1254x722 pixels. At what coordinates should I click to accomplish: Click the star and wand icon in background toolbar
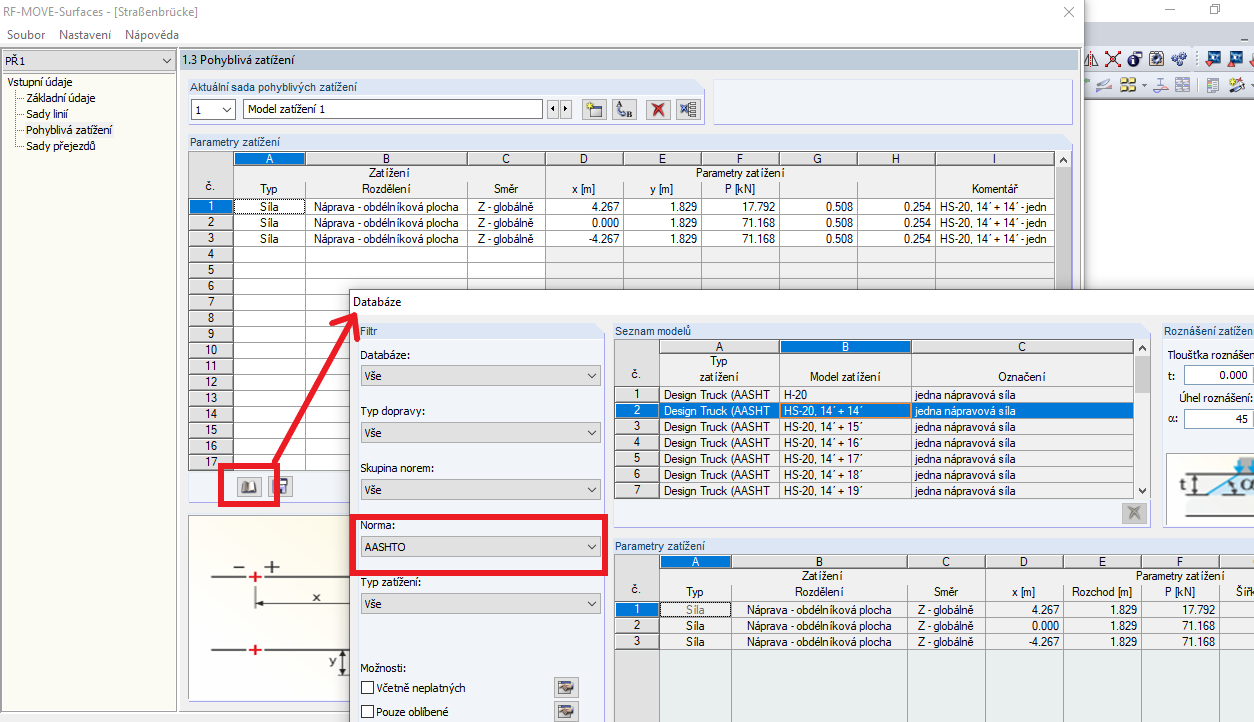(1238, 85)
